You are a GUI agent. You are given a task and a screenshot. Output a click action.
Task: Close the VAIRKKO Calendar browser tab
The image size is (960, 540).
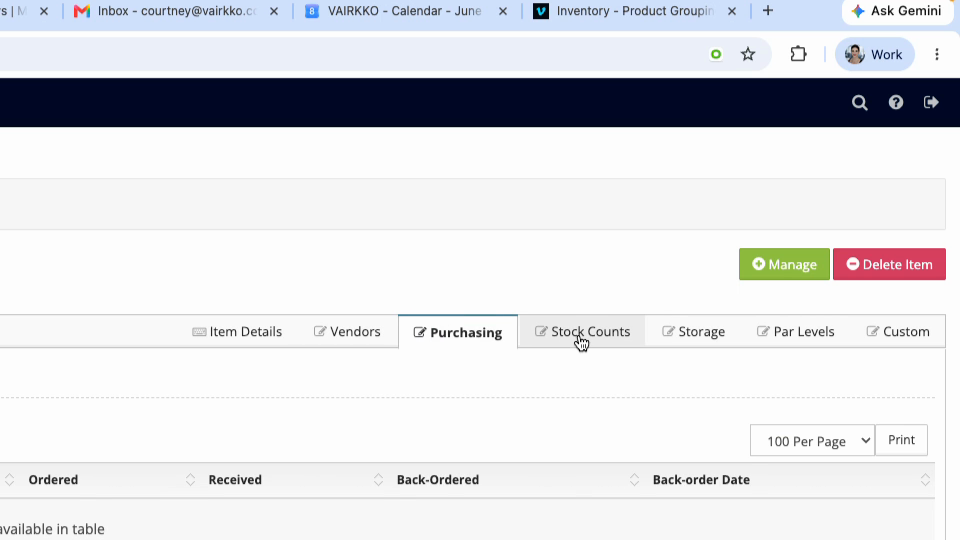[x=503, y=11]
